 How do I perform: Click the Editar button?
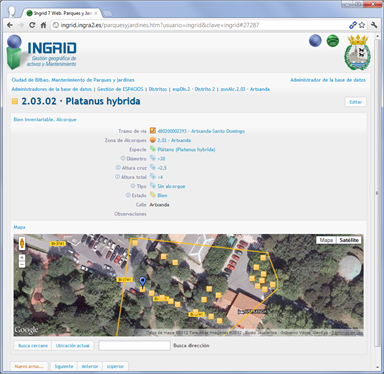[355, 102]
